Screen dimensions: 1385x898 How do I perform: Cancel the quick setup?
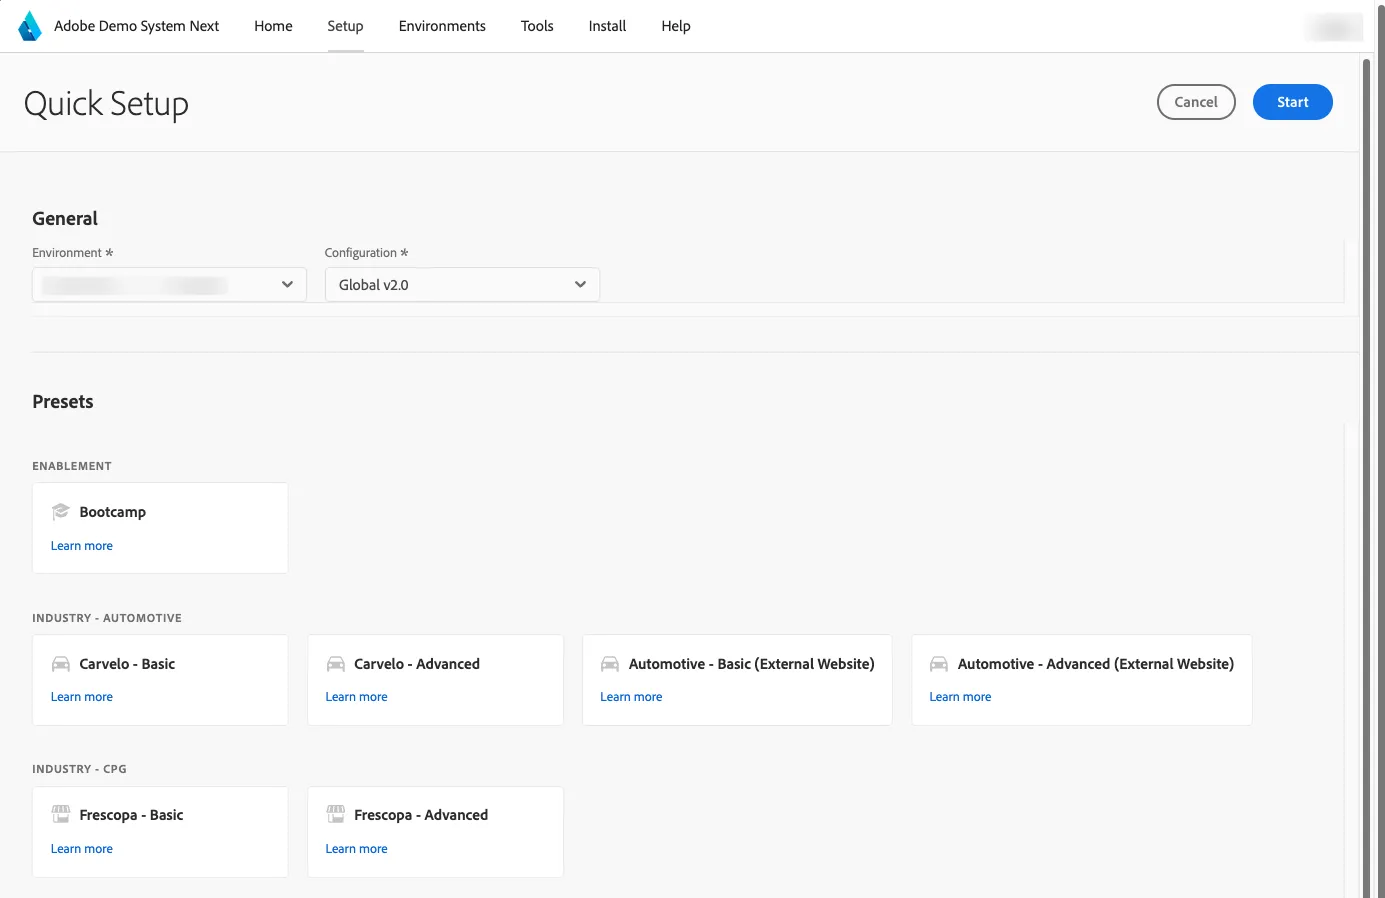(x=1196, y=102)
